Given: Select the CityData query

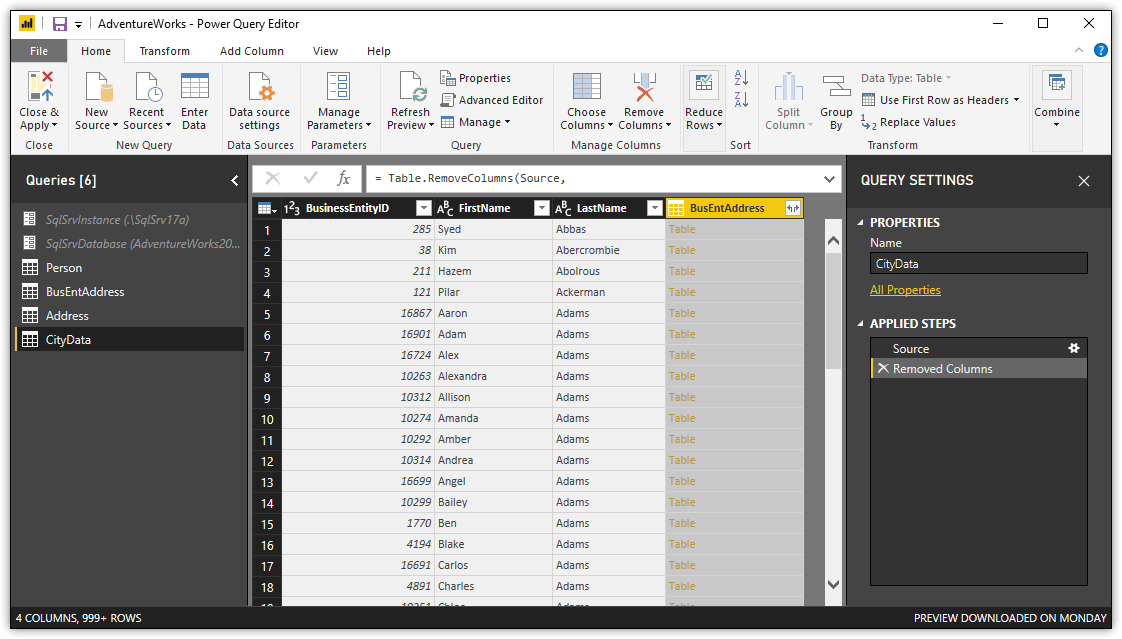Looking at the screenshot, I should pos(130,340).
